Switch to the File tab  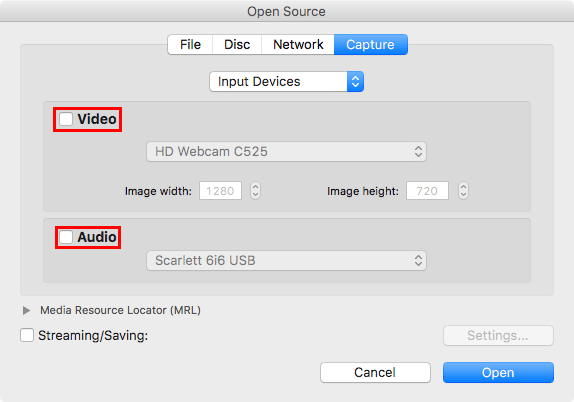[190, 45]
